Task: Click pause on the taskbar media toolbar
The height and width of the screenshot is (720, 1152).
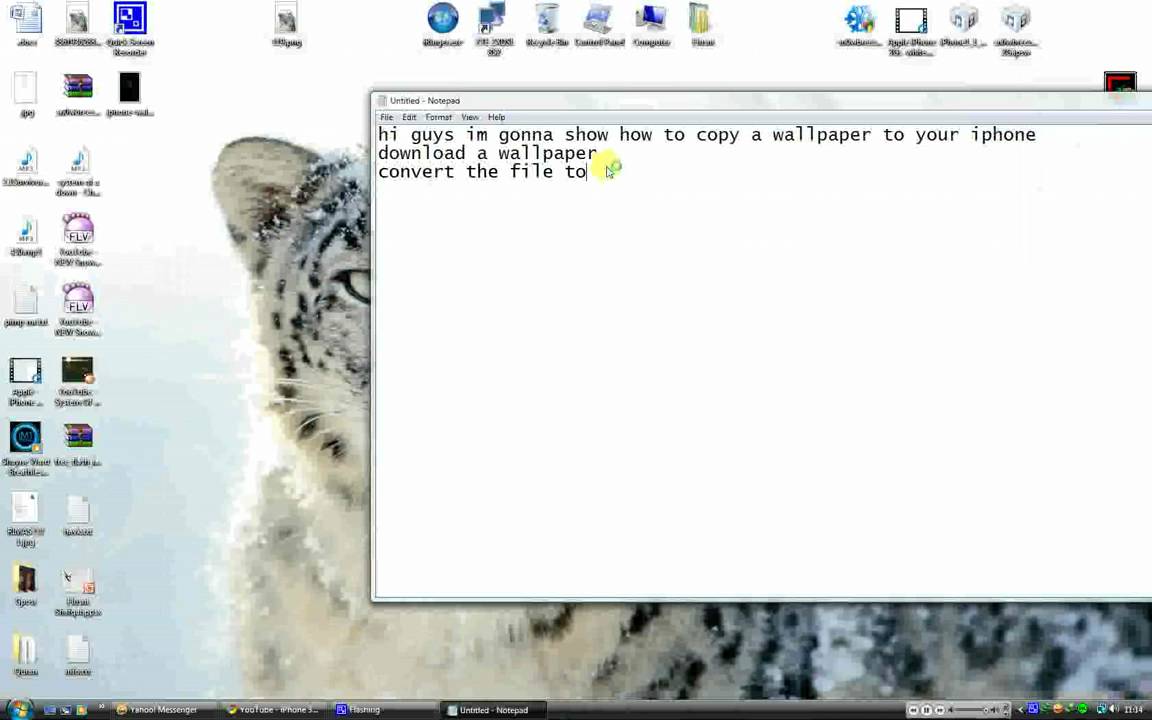Action: click(x=926, y=710)
